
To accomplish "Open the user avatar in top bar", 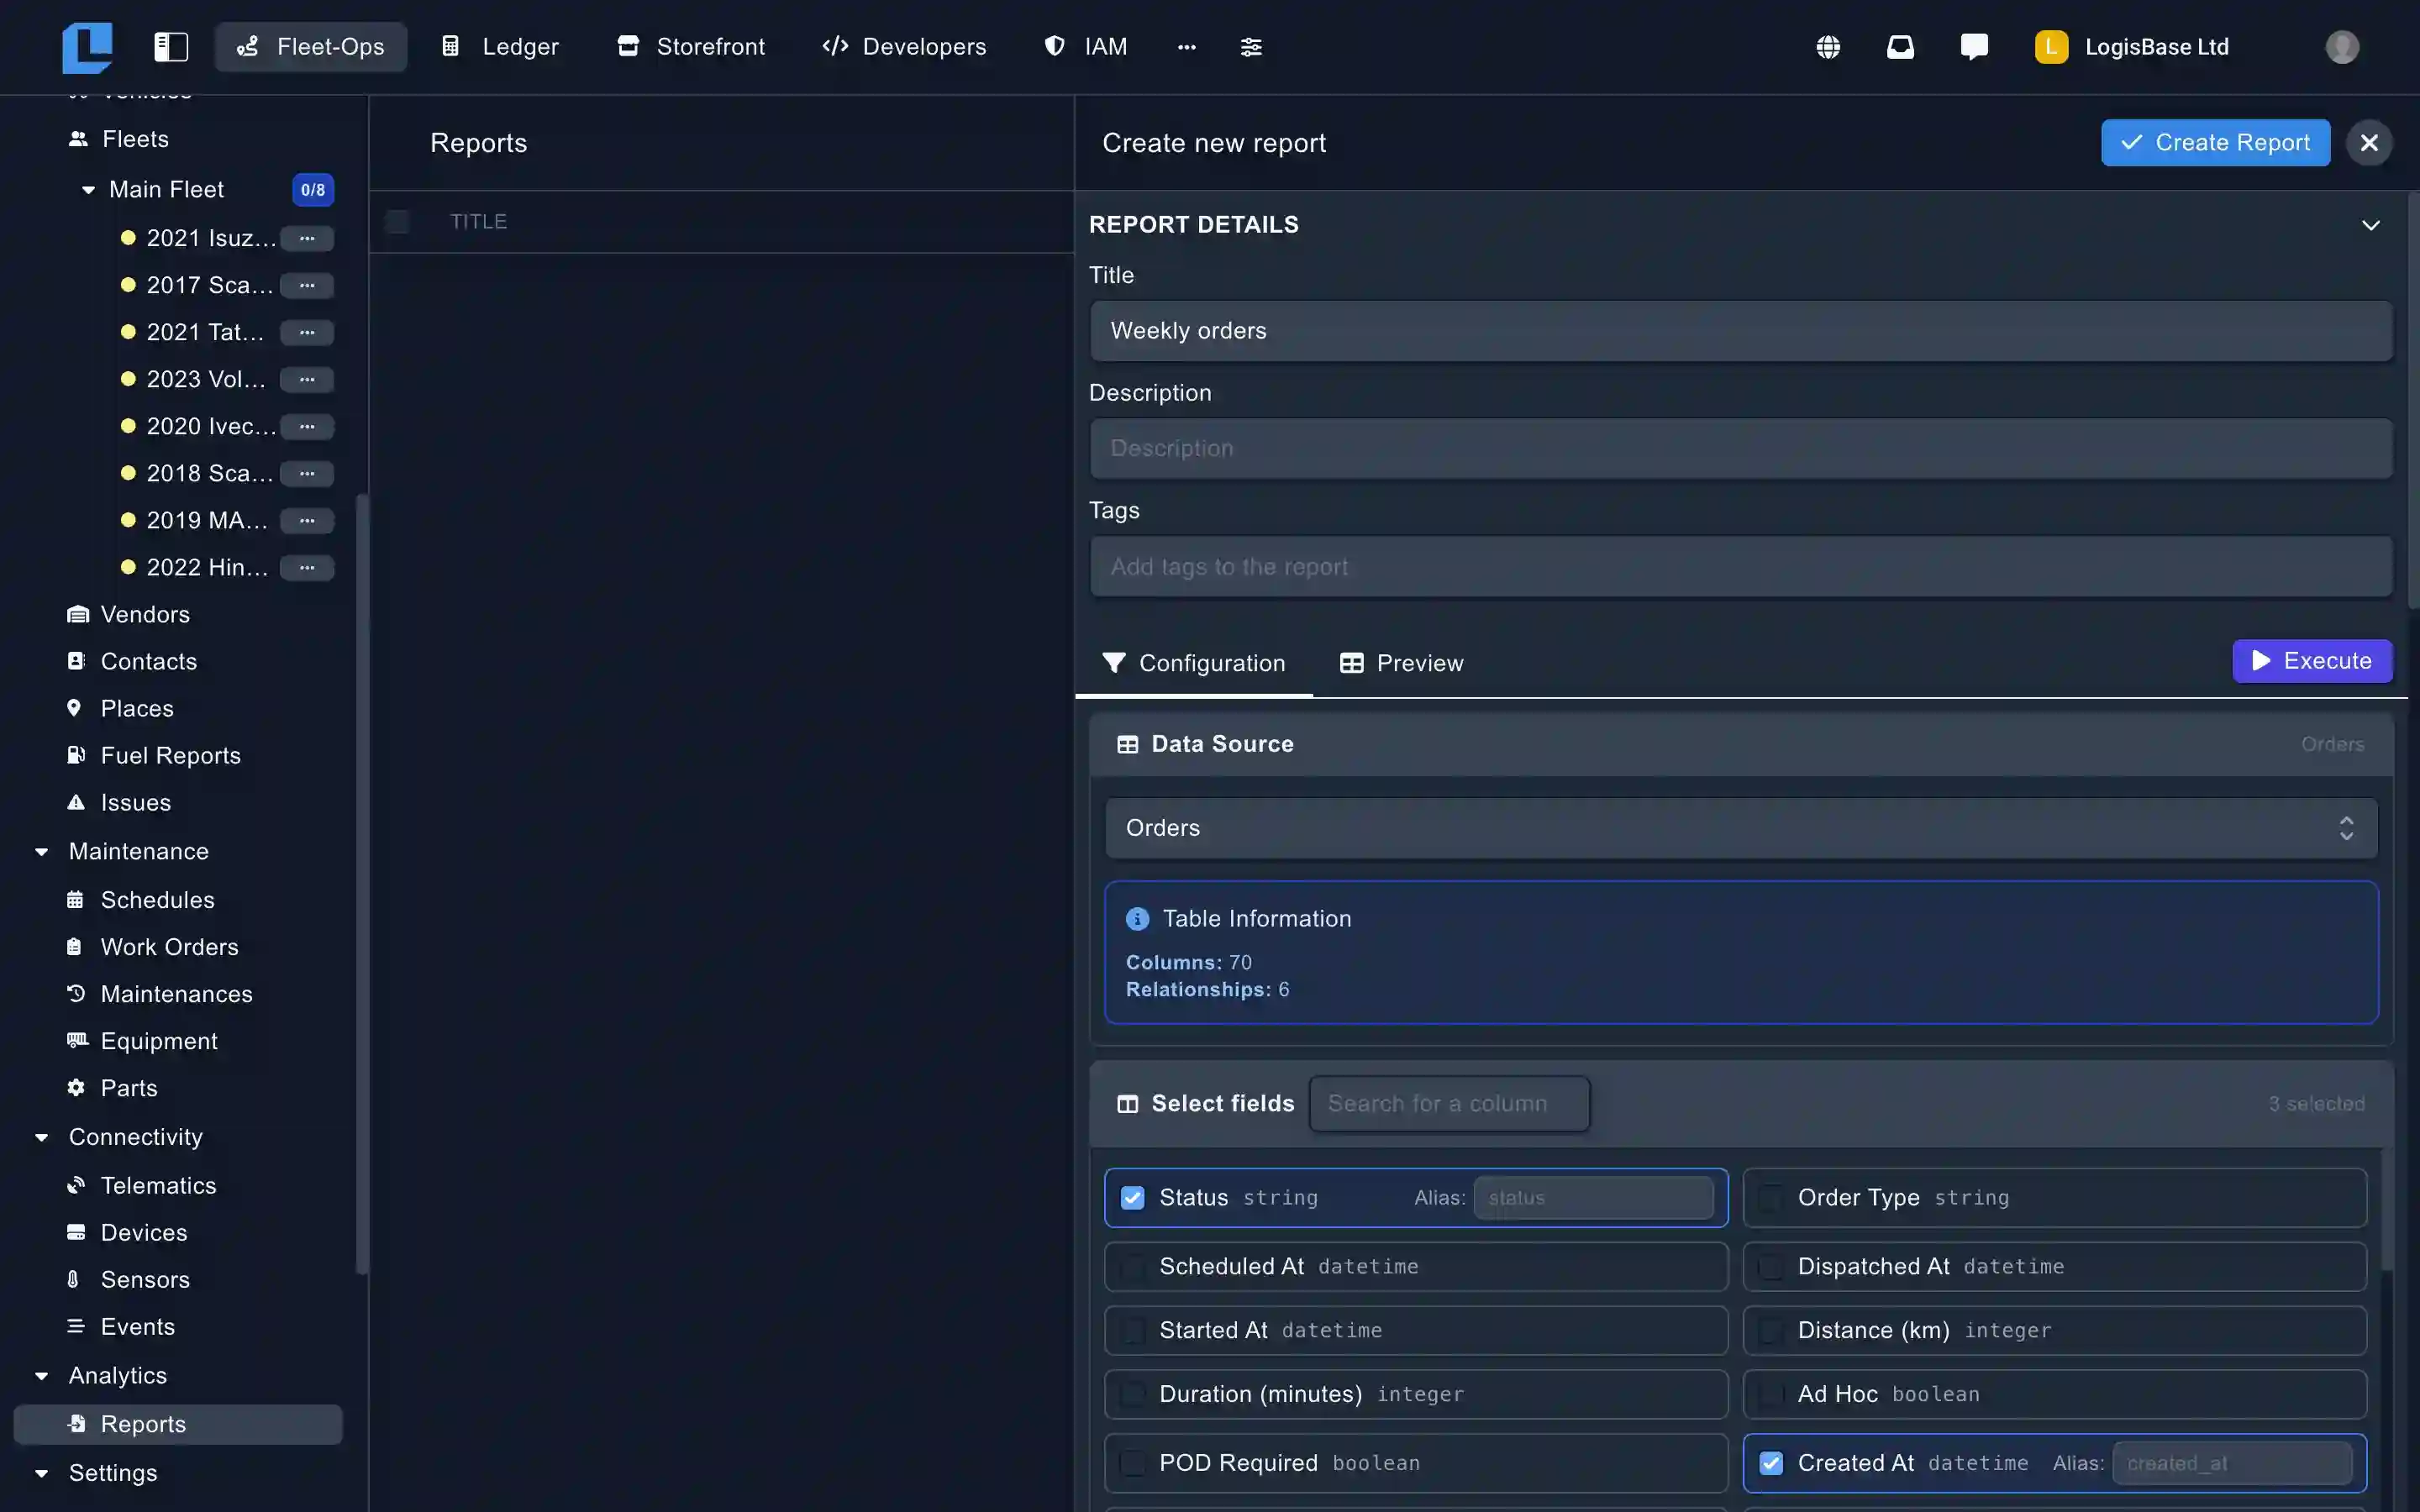I will point(2342,47).
